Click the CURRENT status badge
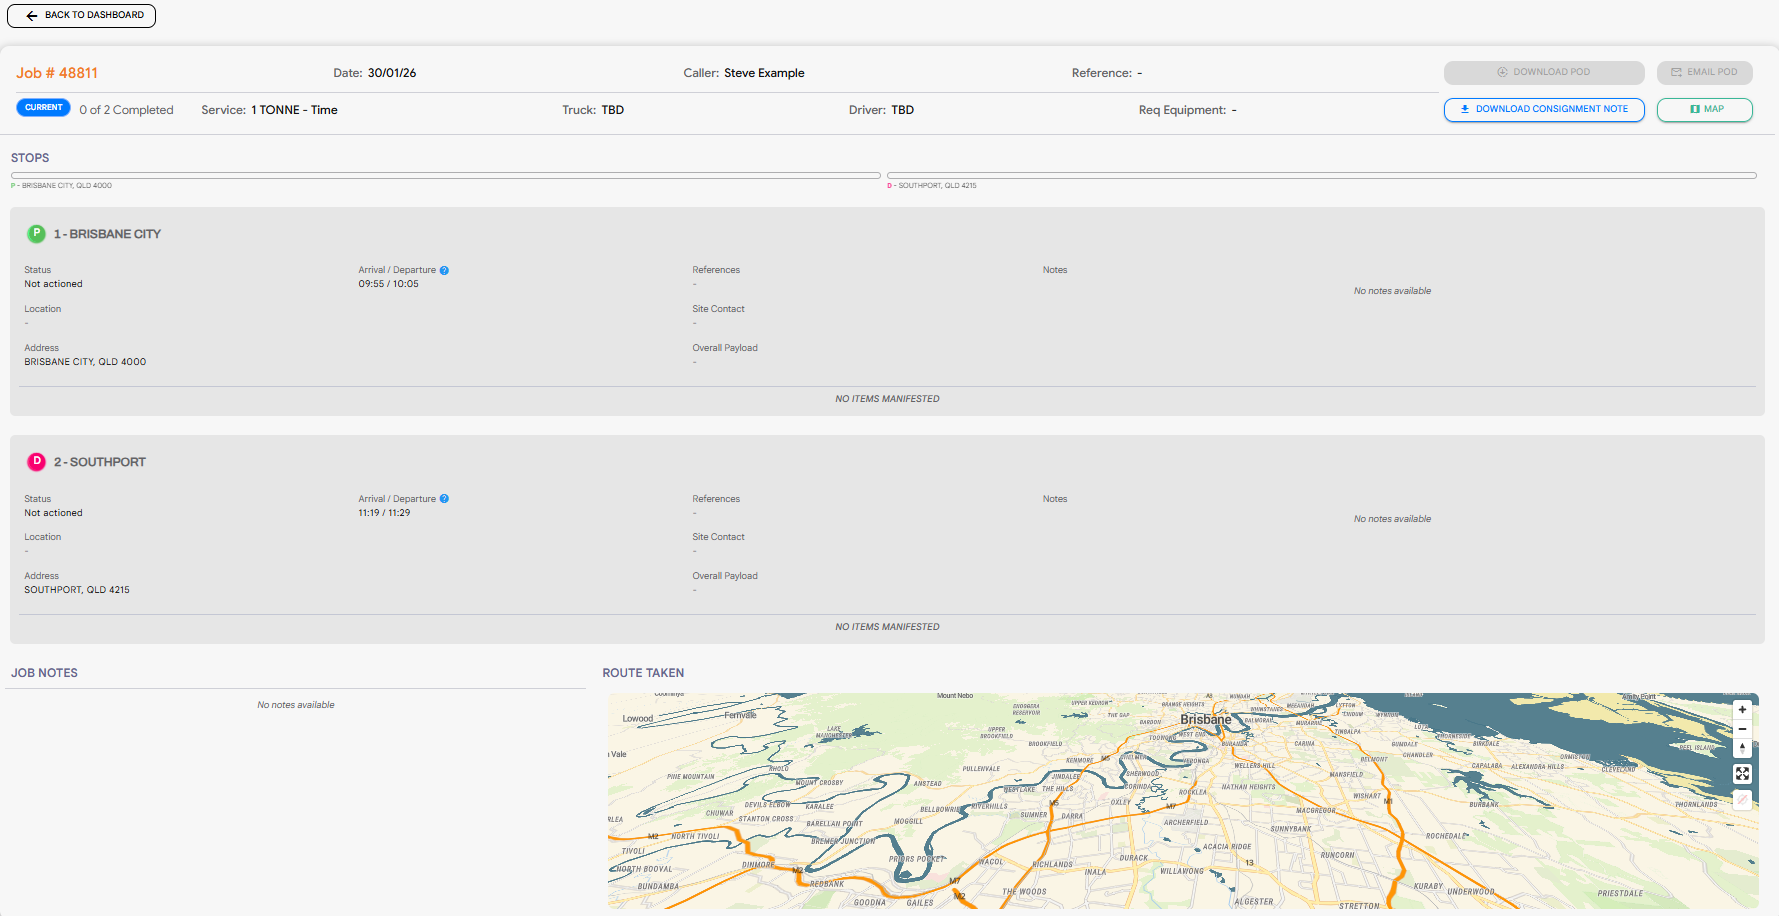This screenshot has width=1779, height=916. 43,108
